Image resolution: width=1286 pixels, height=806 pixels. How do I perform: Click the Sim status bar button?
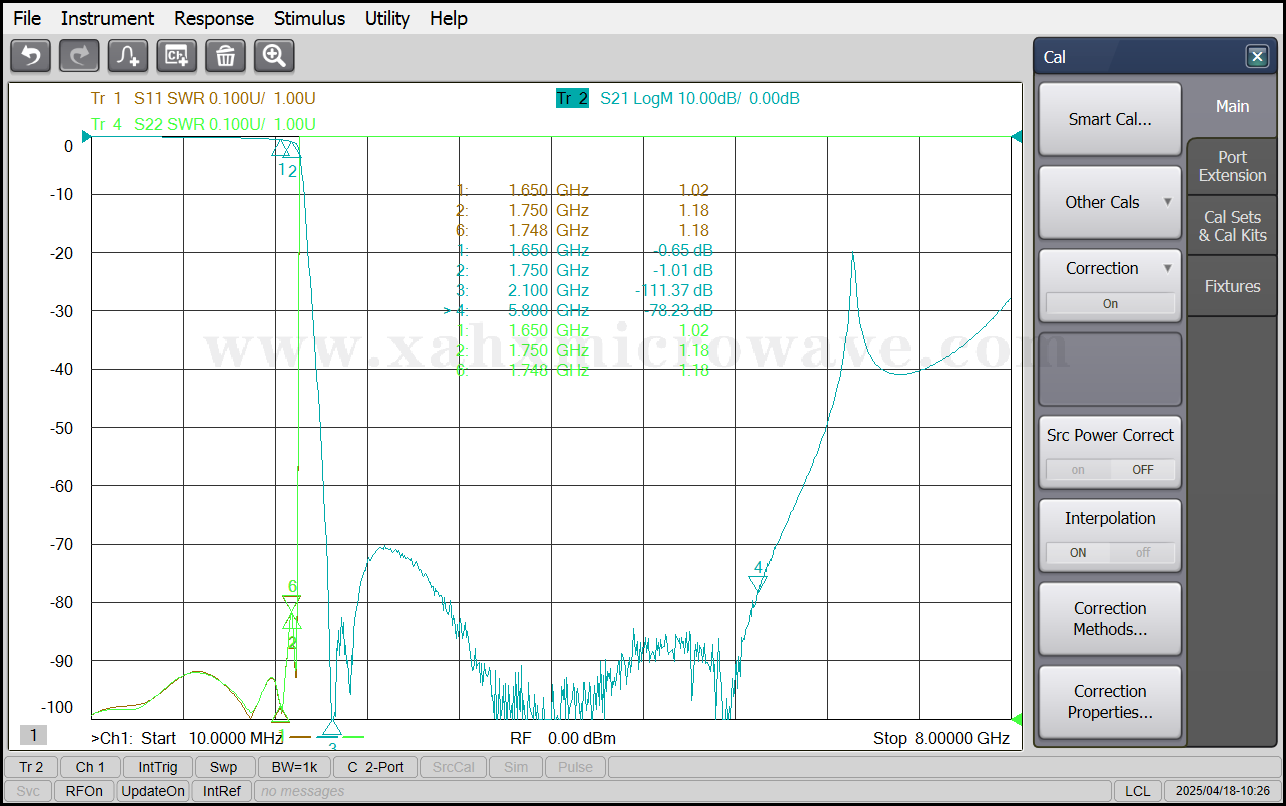pos(516,767)
